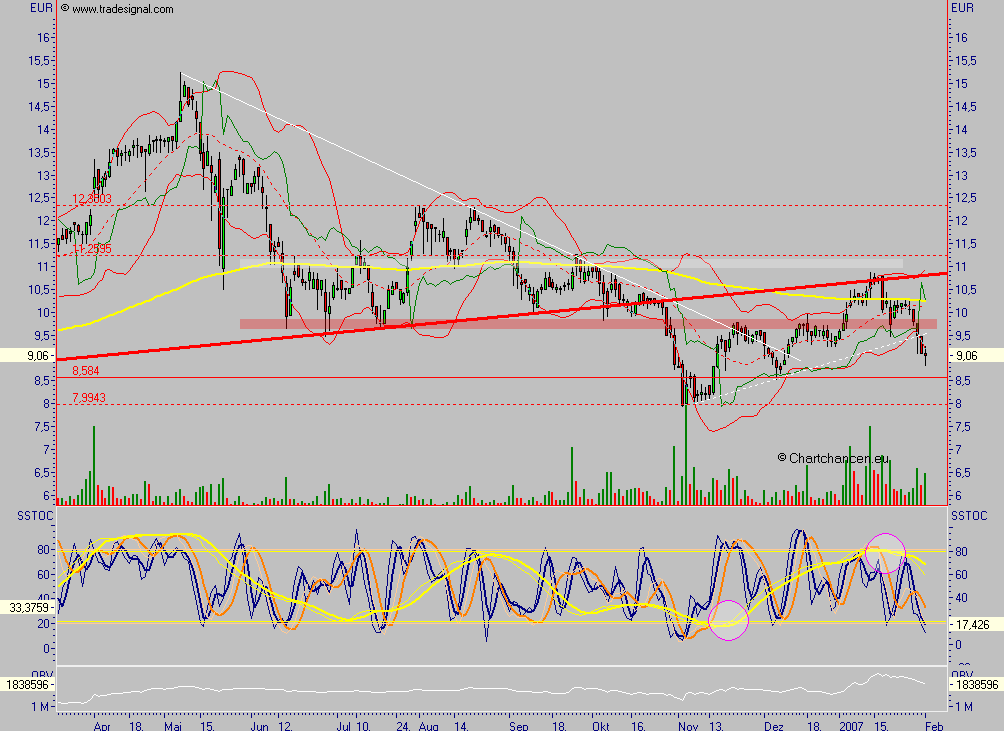Click the 12,5 label on left price axis
The width and height of the screenshot is (1004, 731).
click(39, 198)
